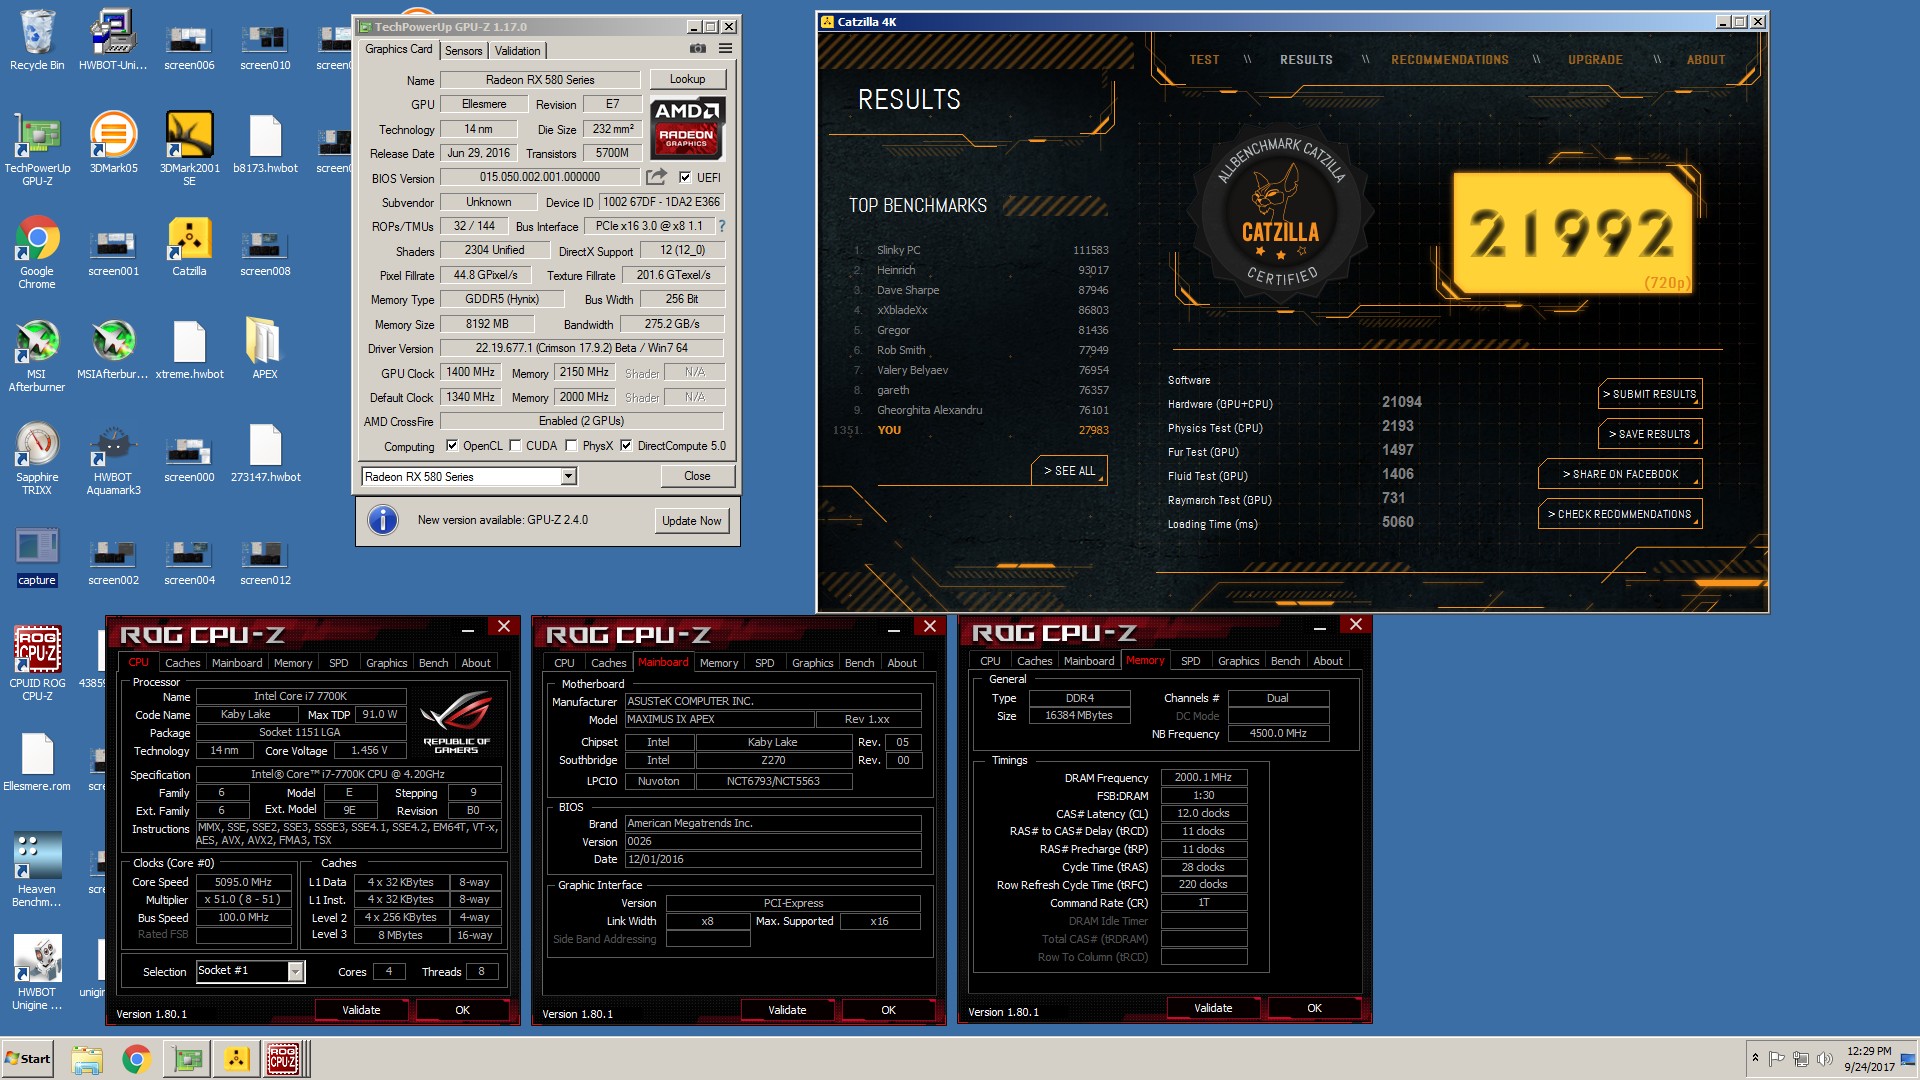1920x1080 pixels.
Task: Click OK in the mainboard CPU-Z window
Action: 888,1010
